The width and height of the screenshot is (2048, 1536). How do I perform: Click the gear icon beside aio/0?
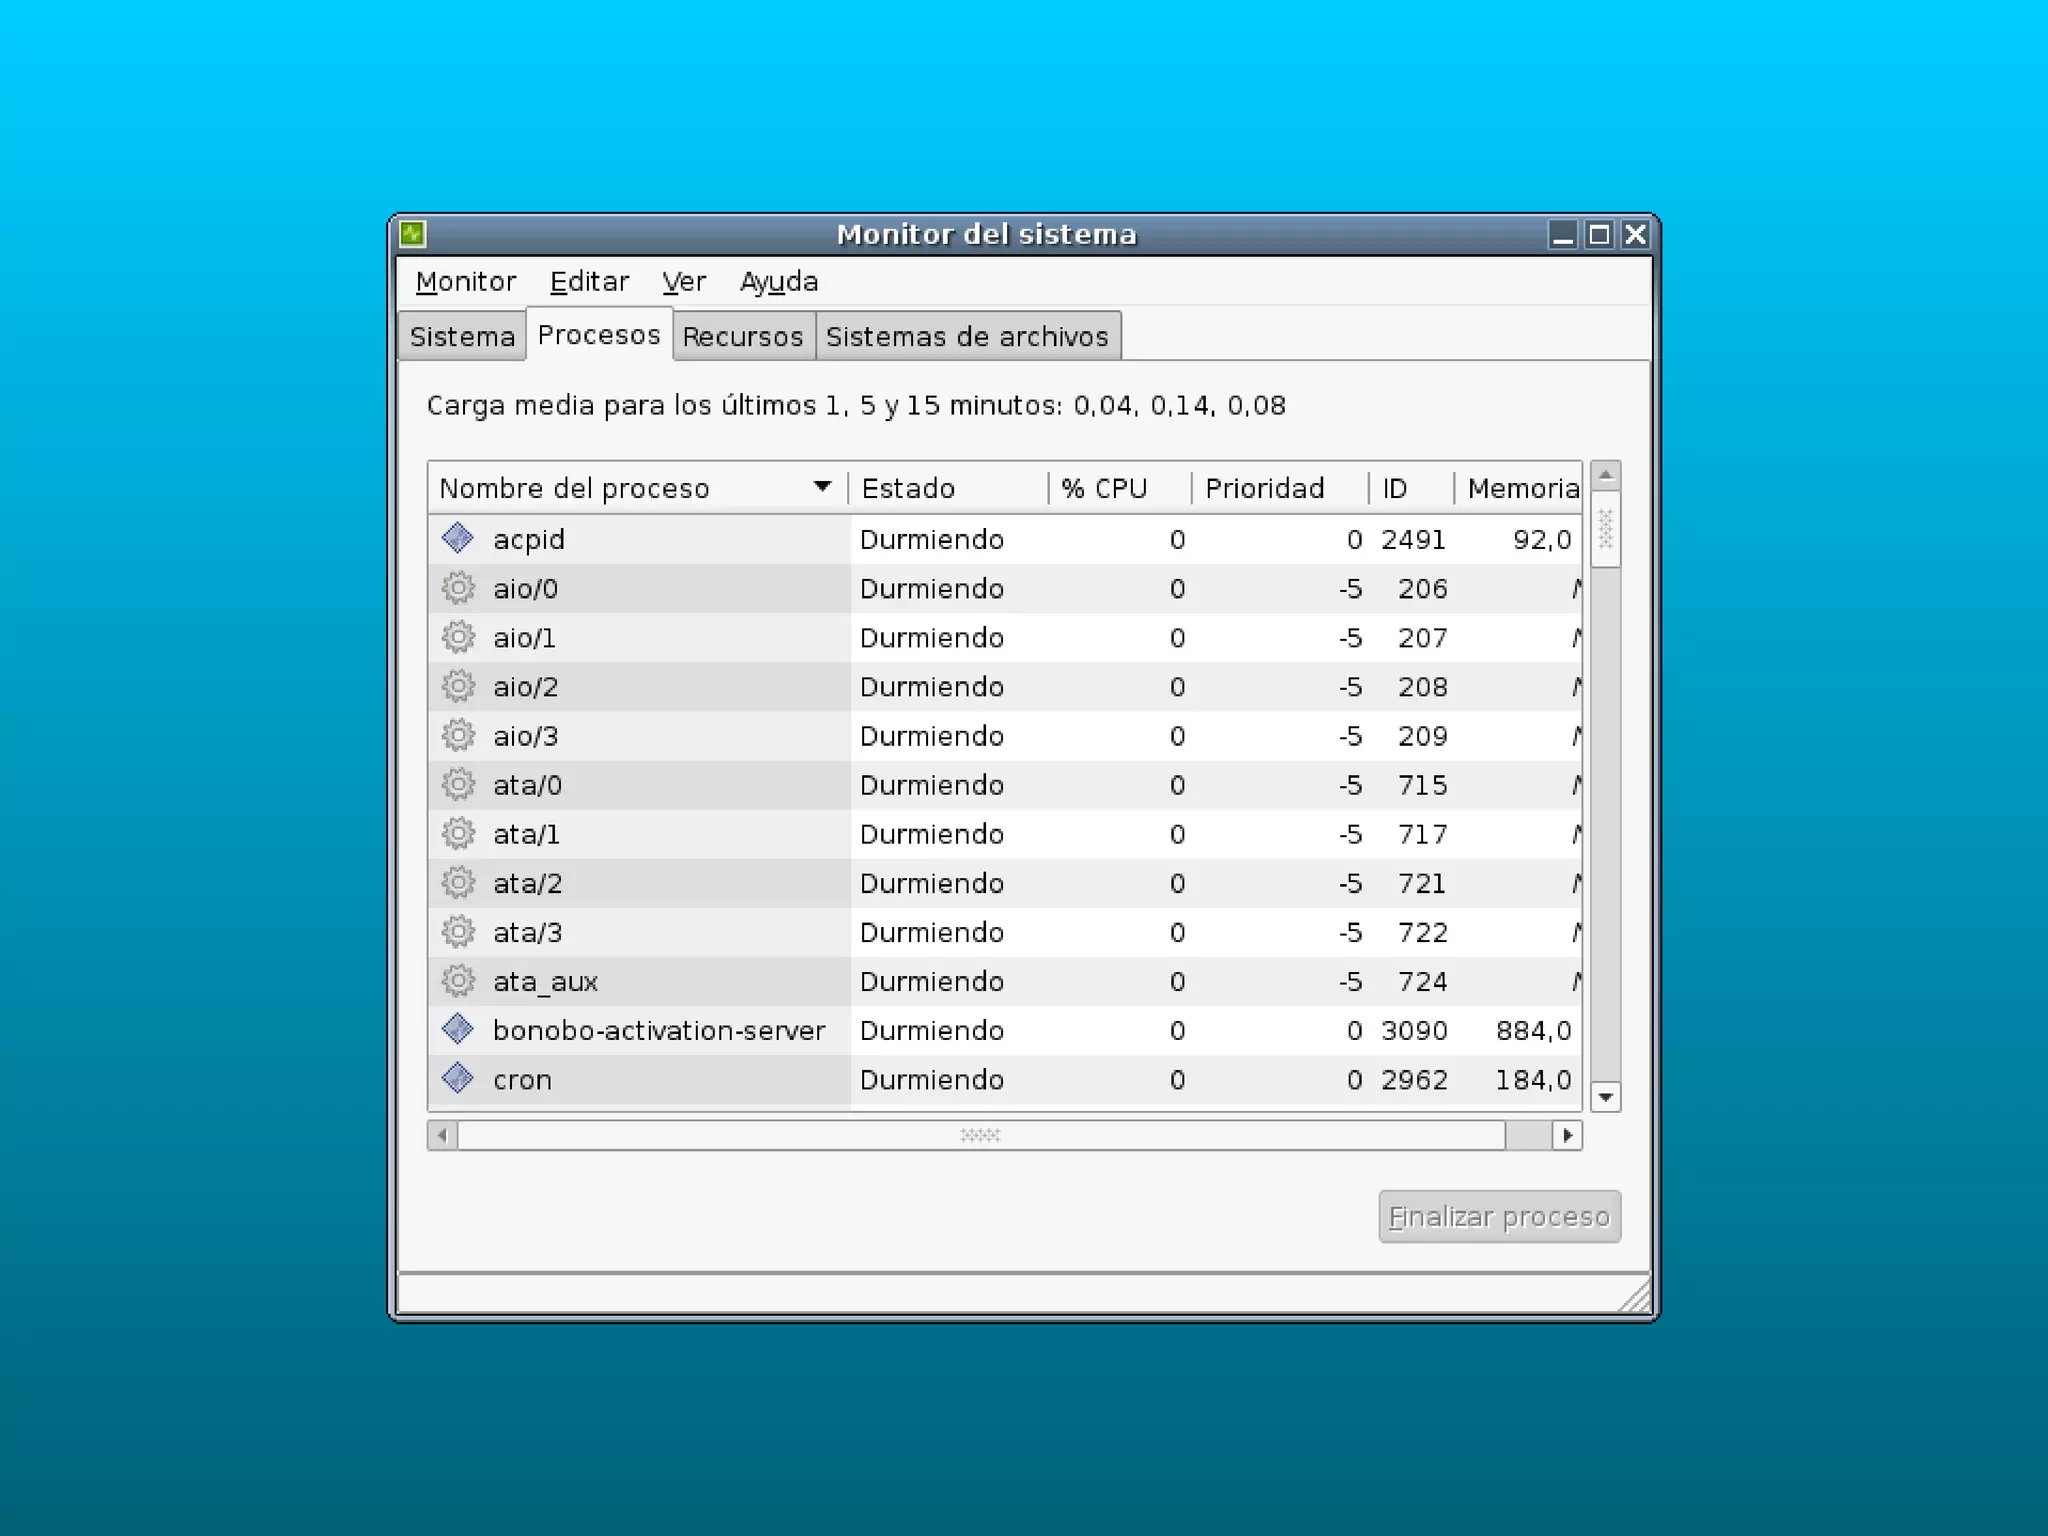click(x=458, y=588)
